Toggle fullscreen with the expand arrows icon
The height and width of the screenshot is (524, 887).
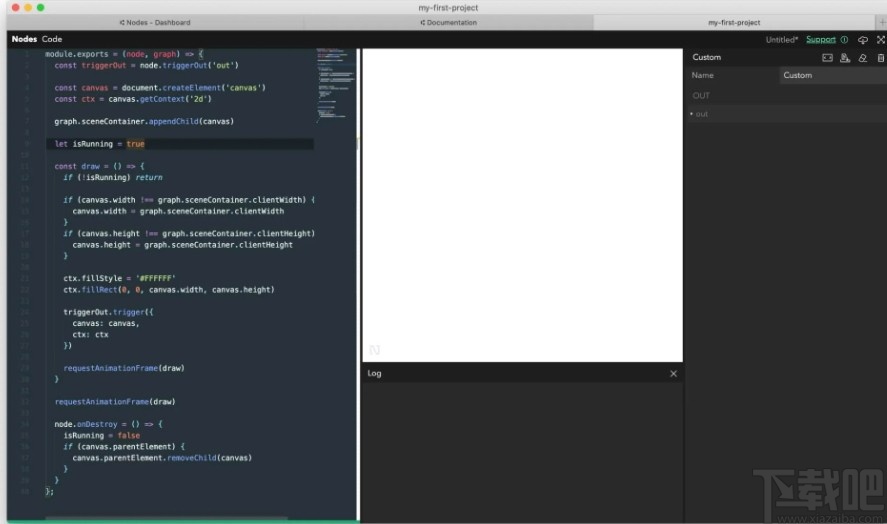coord(881,40)
